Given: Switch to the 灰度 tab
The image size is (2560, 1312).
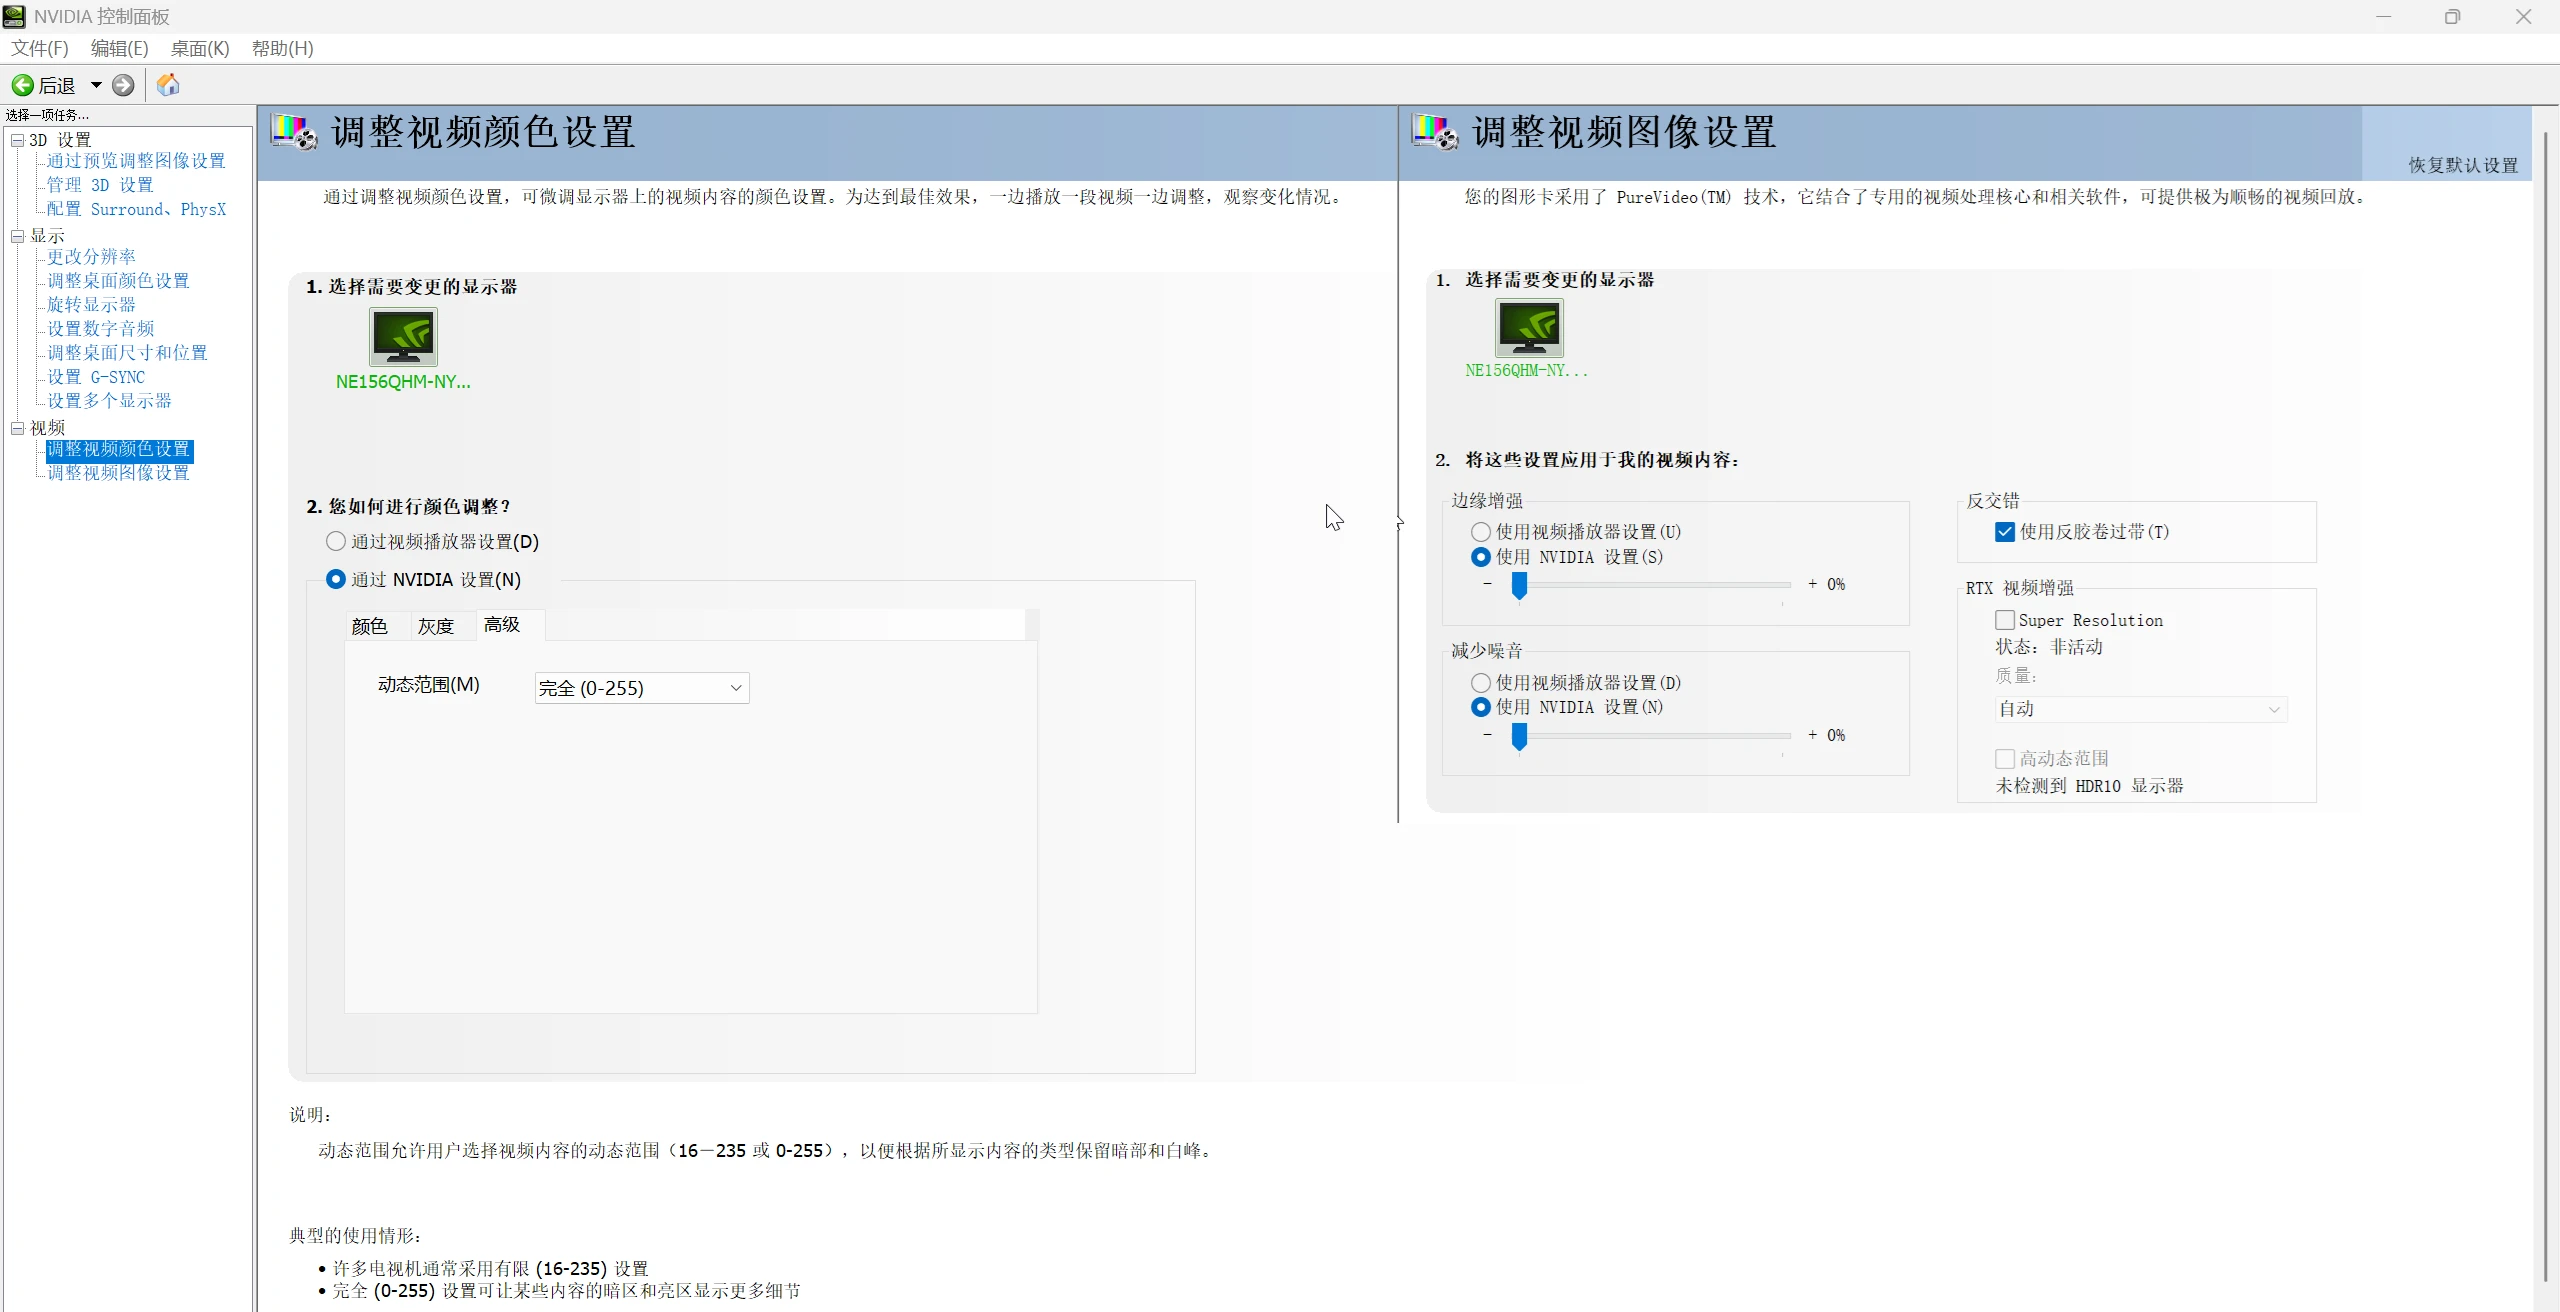Looking at the screenshot, I should [x=435, y=625].
